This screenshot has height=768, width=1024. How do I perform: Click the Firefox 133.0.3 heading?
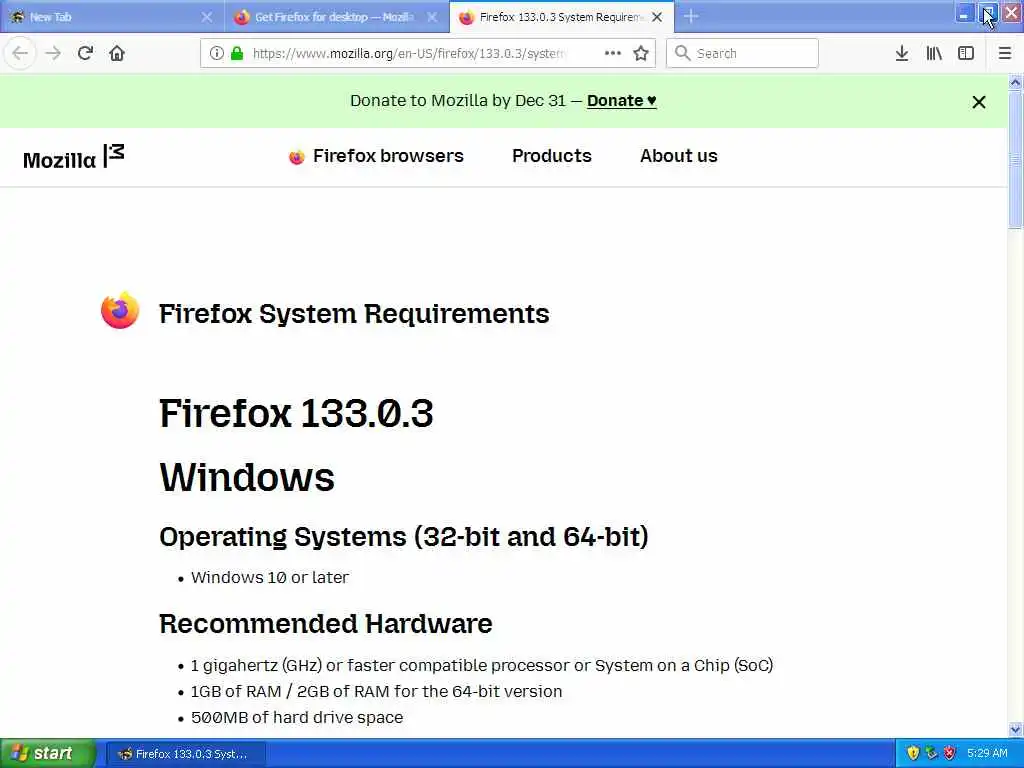pyautogui.click(x=296, y=413)
